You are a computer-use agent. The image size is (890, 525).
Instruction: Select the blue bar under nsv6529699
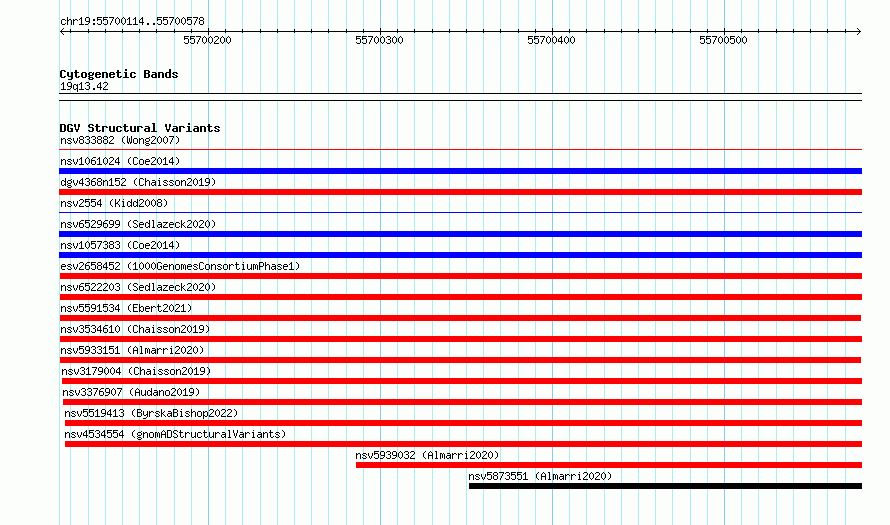click(x=460, y=234)
